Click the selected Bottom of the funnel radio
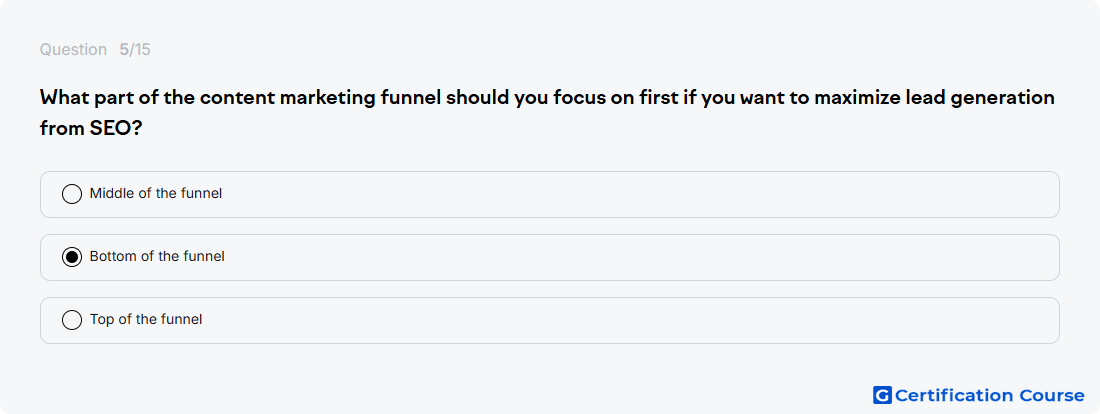The height and width of the screenshot is (414, 1100). [72, 257]
